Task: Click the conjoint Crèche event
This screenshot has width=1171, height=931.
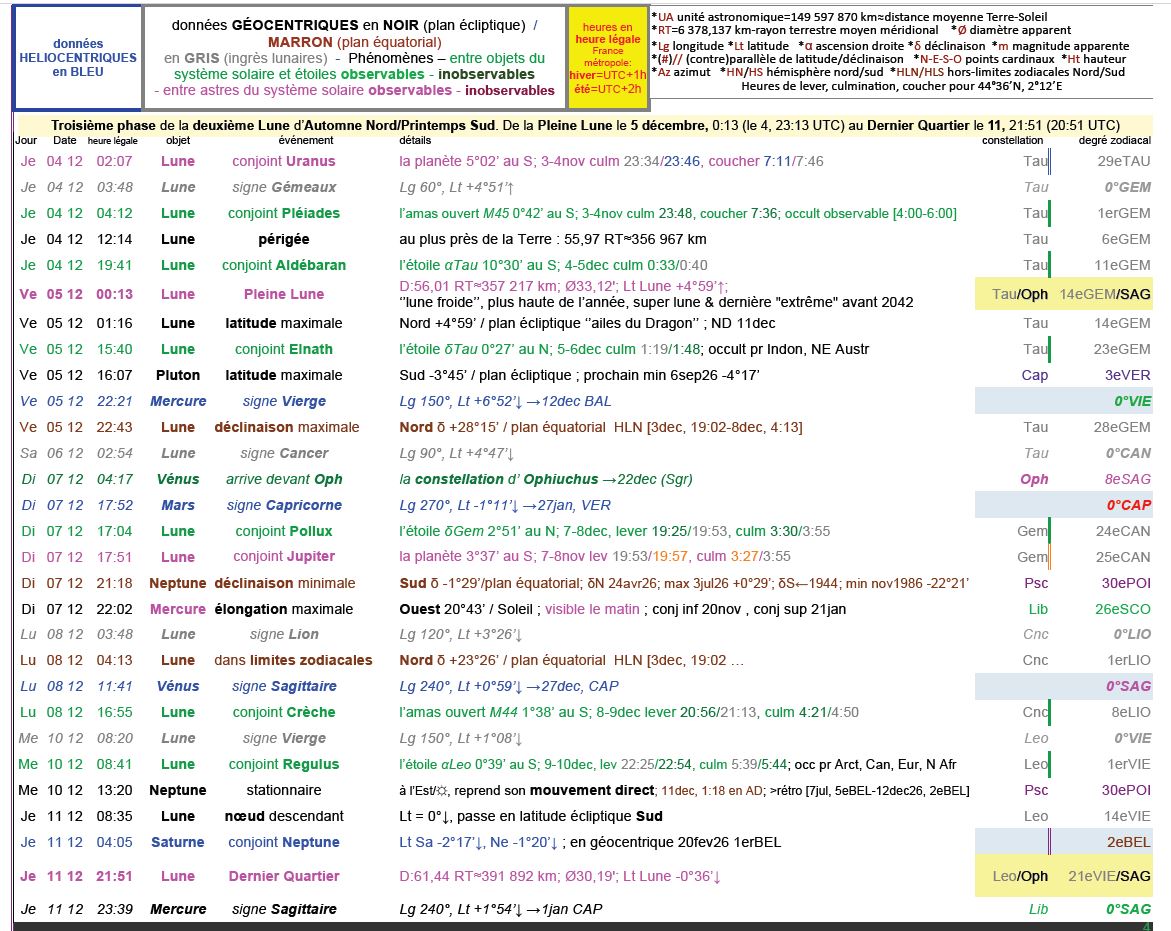Action: tap(284, 712)
